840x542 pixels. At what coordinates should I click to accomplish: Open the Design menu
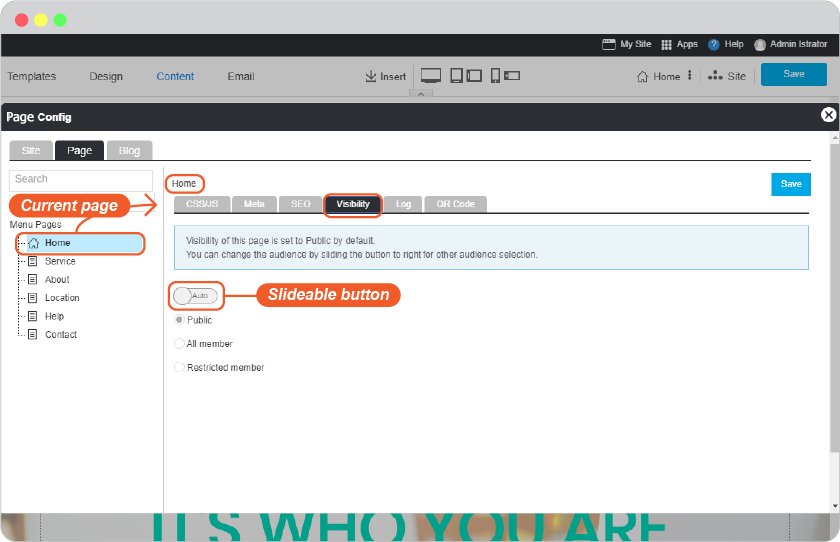(x=106, y=77)
